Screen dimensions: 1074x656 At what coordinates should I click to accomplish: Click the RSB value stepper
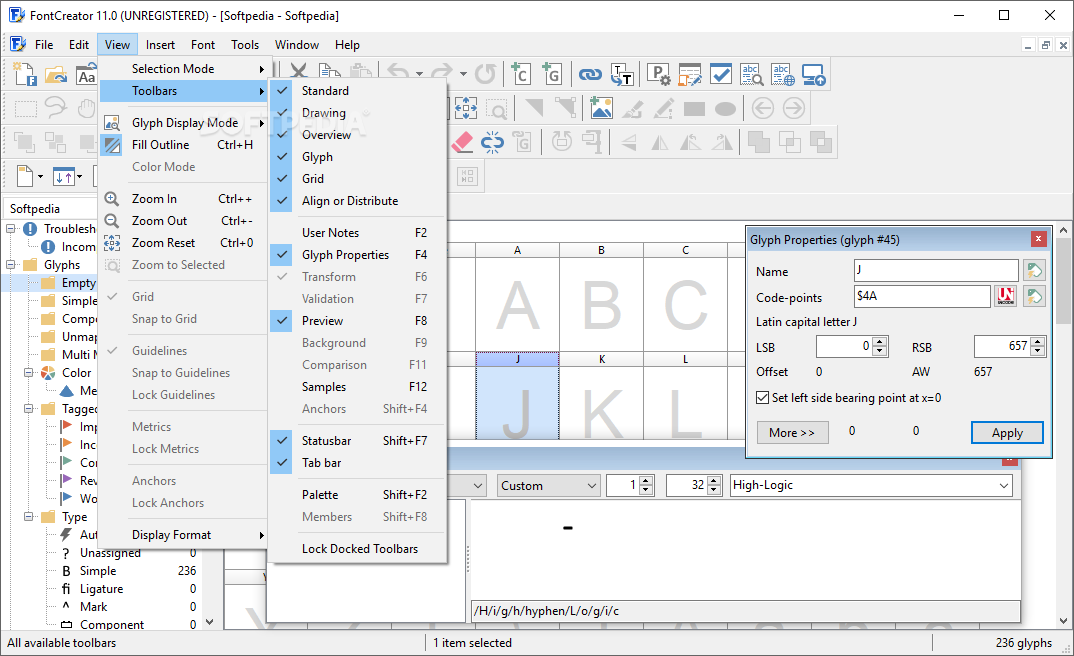click(1038, 346)
